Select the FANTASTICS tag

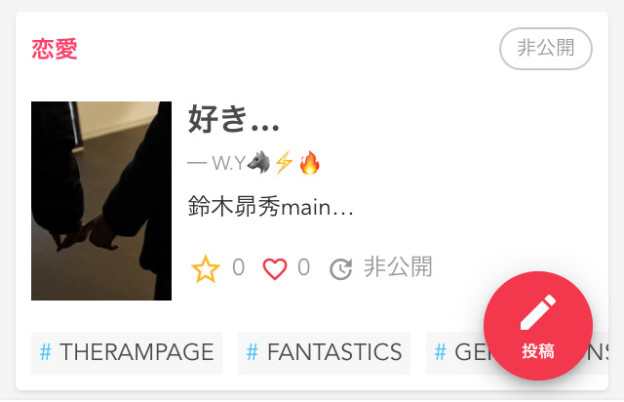[x=324, y=353]
